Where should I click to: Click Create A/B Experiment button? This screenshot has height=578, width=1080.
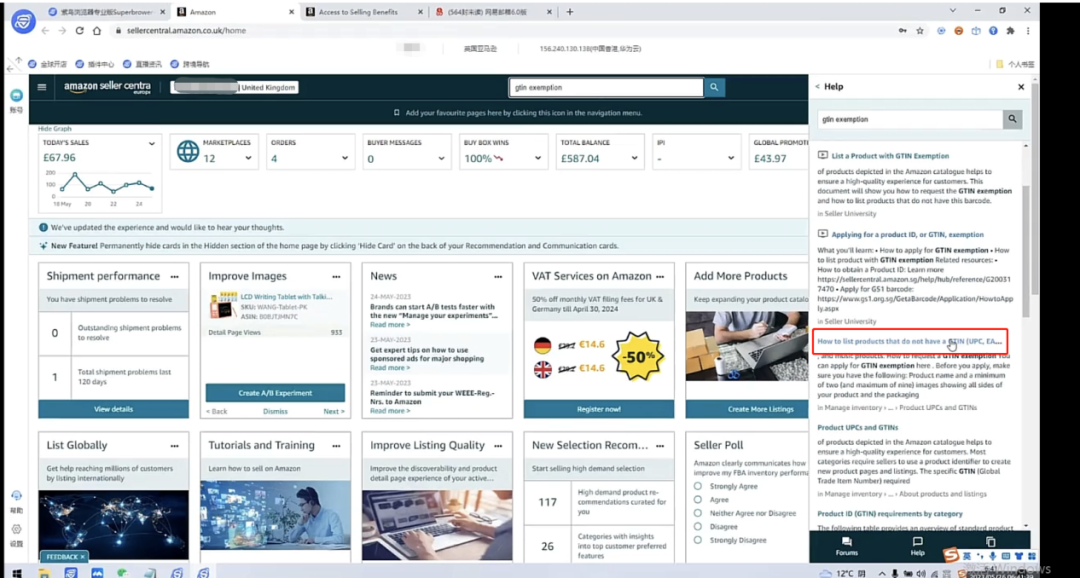coord(276,393)
